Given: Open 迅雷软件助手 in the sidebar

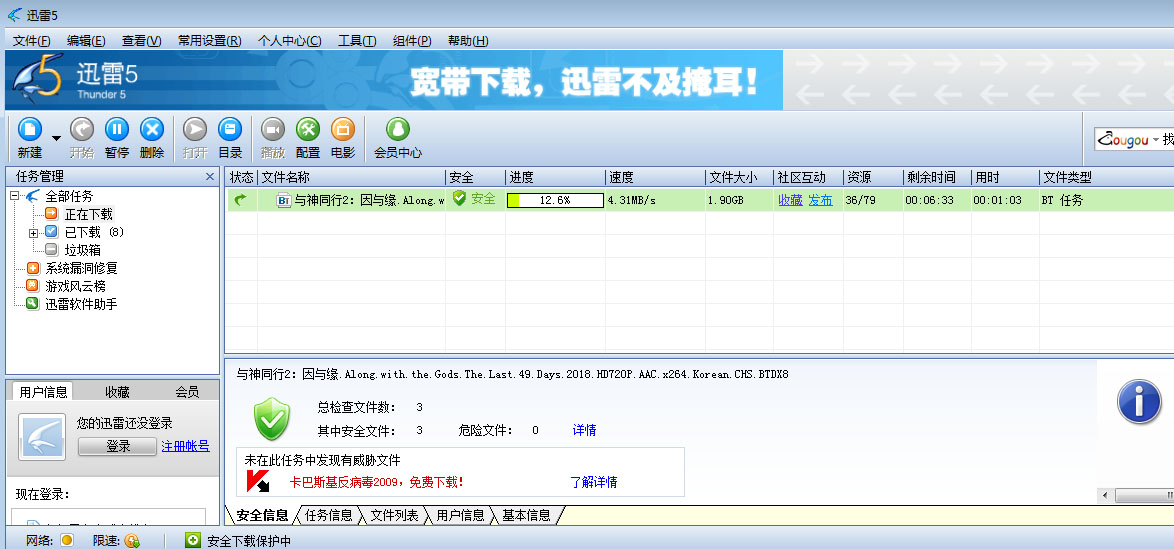Looking at the screenshot, I should pyautogui.click(x=81, y=304).
